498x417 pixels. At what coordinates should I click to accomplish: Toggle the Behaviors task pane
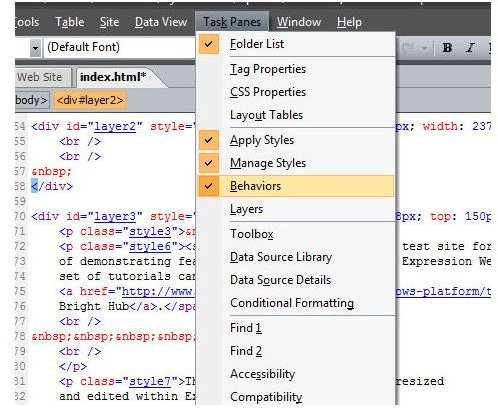[x=296, y=186]
